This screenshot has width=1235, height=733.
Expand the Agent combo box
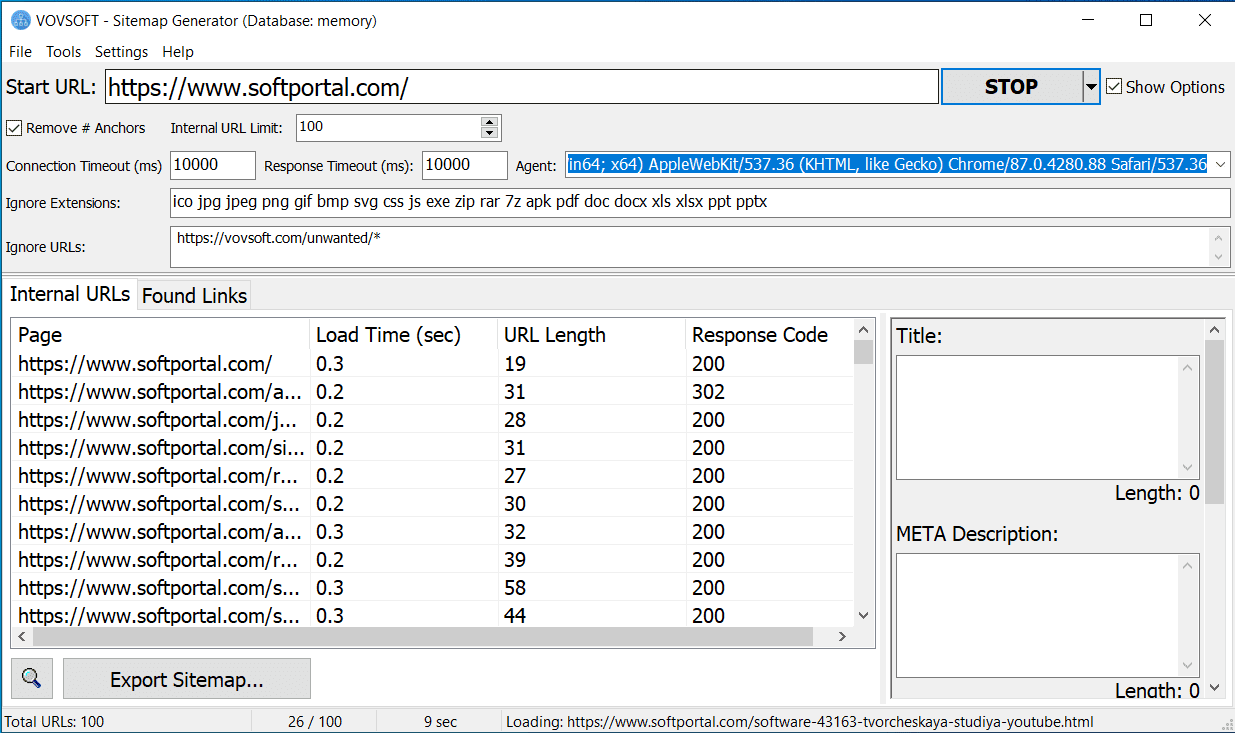[1220, 164]
